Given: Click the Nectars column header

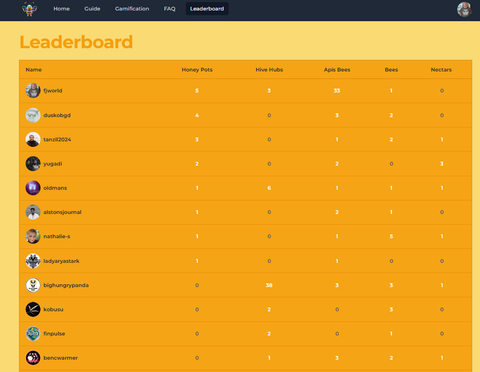Looking at the screenshot, I should 441,70.
